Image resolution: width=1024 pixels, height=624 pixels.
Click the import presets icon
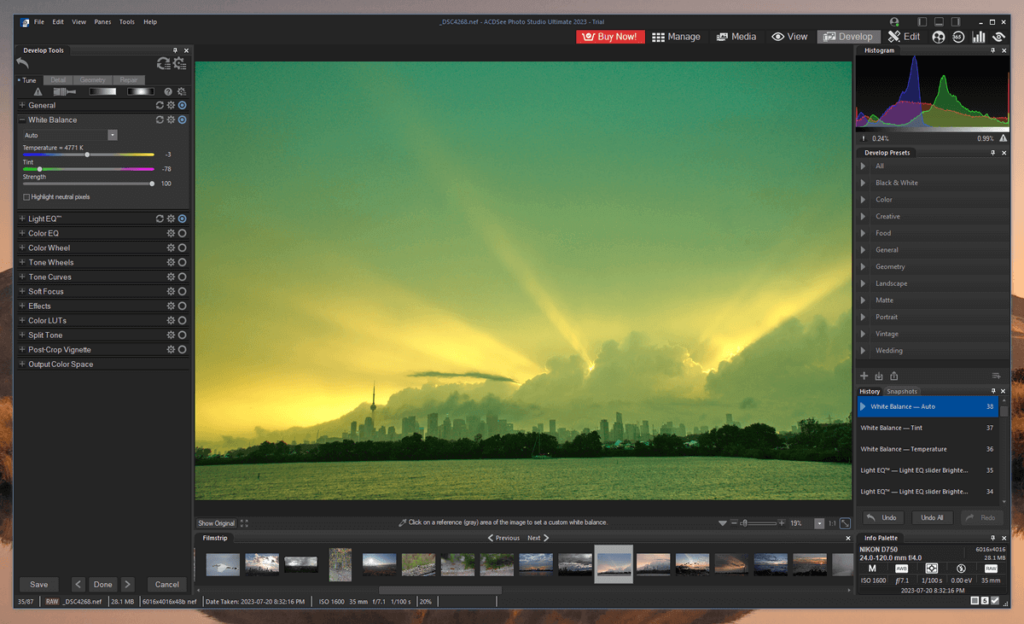pyautogui.click(x=879, y=376)
